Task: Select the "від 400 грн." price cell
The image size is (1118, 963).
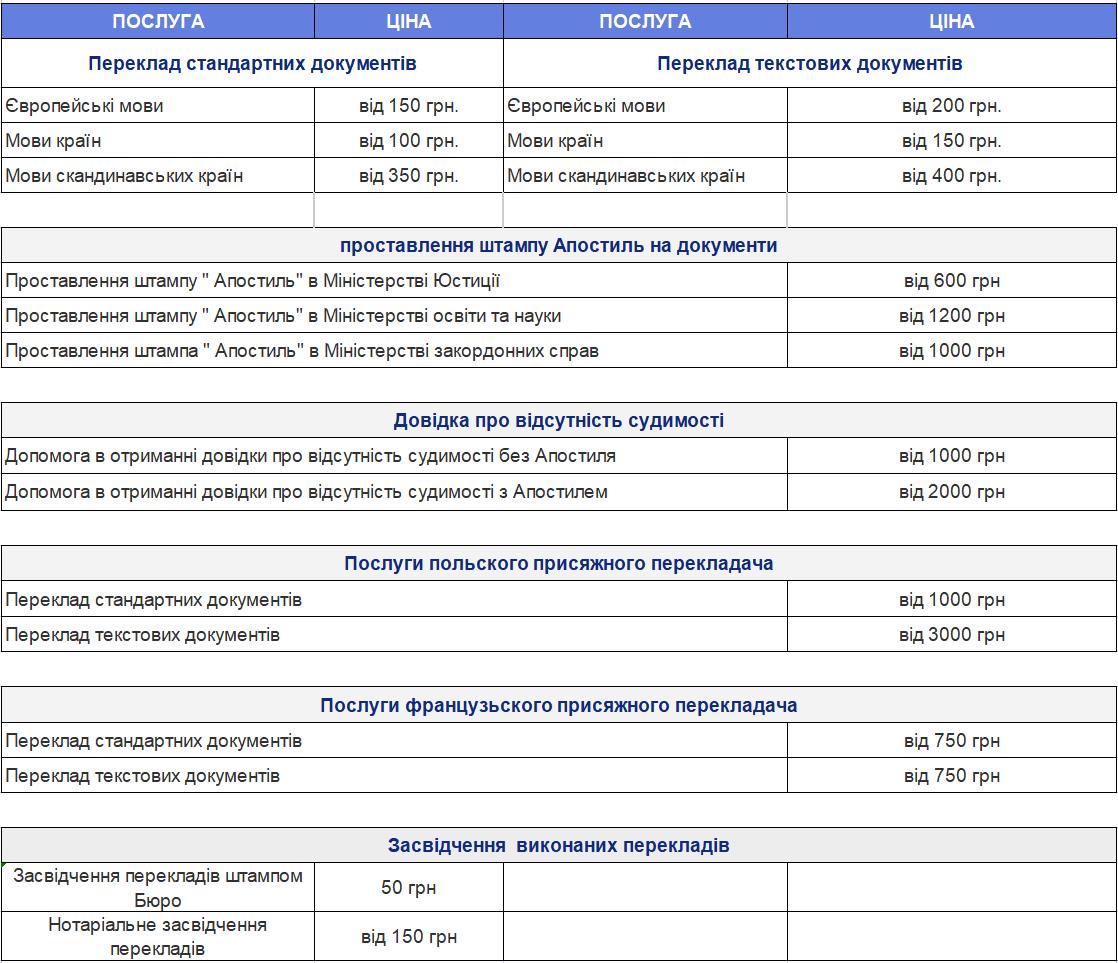Action: point(951,176)
